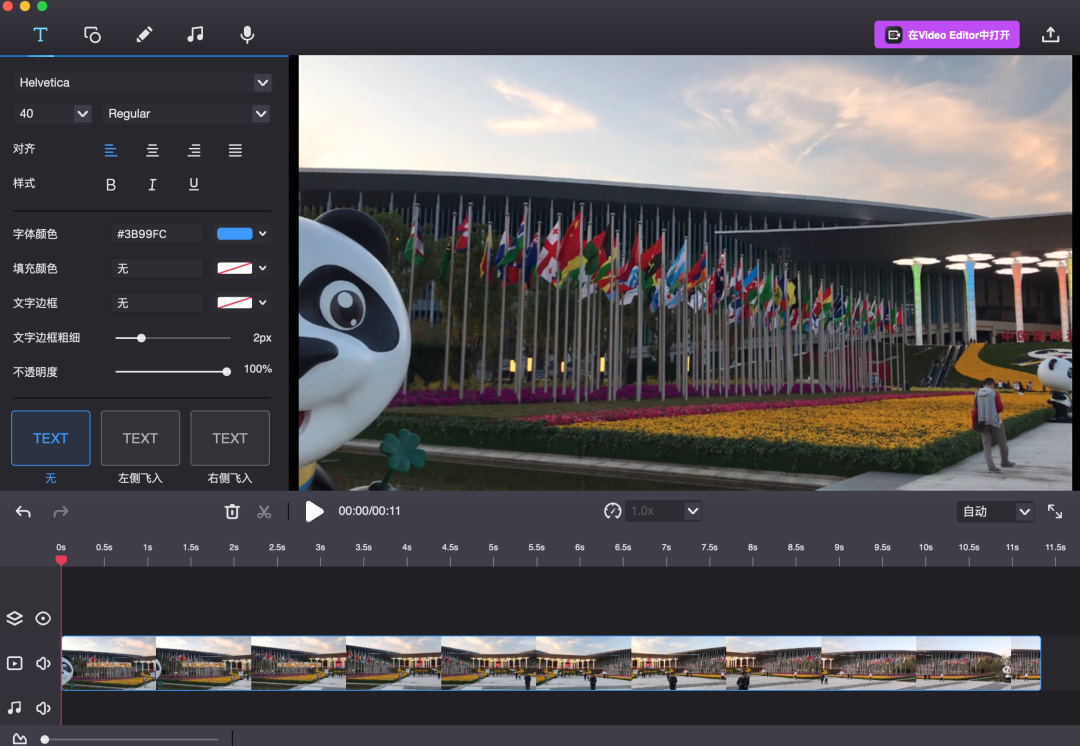1080x746 pixels.
Task: Click the text border thickness slider handle
Action: point(141,338)
